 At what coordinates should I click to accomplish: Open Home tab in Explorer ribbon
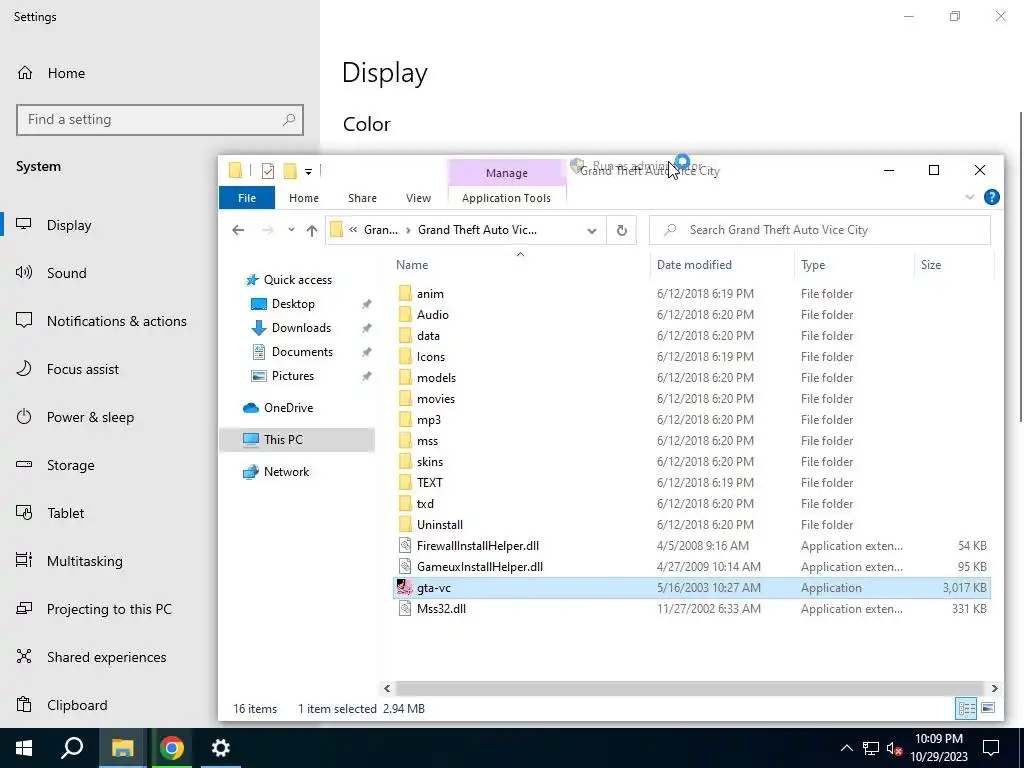click(x=304, y=198)
